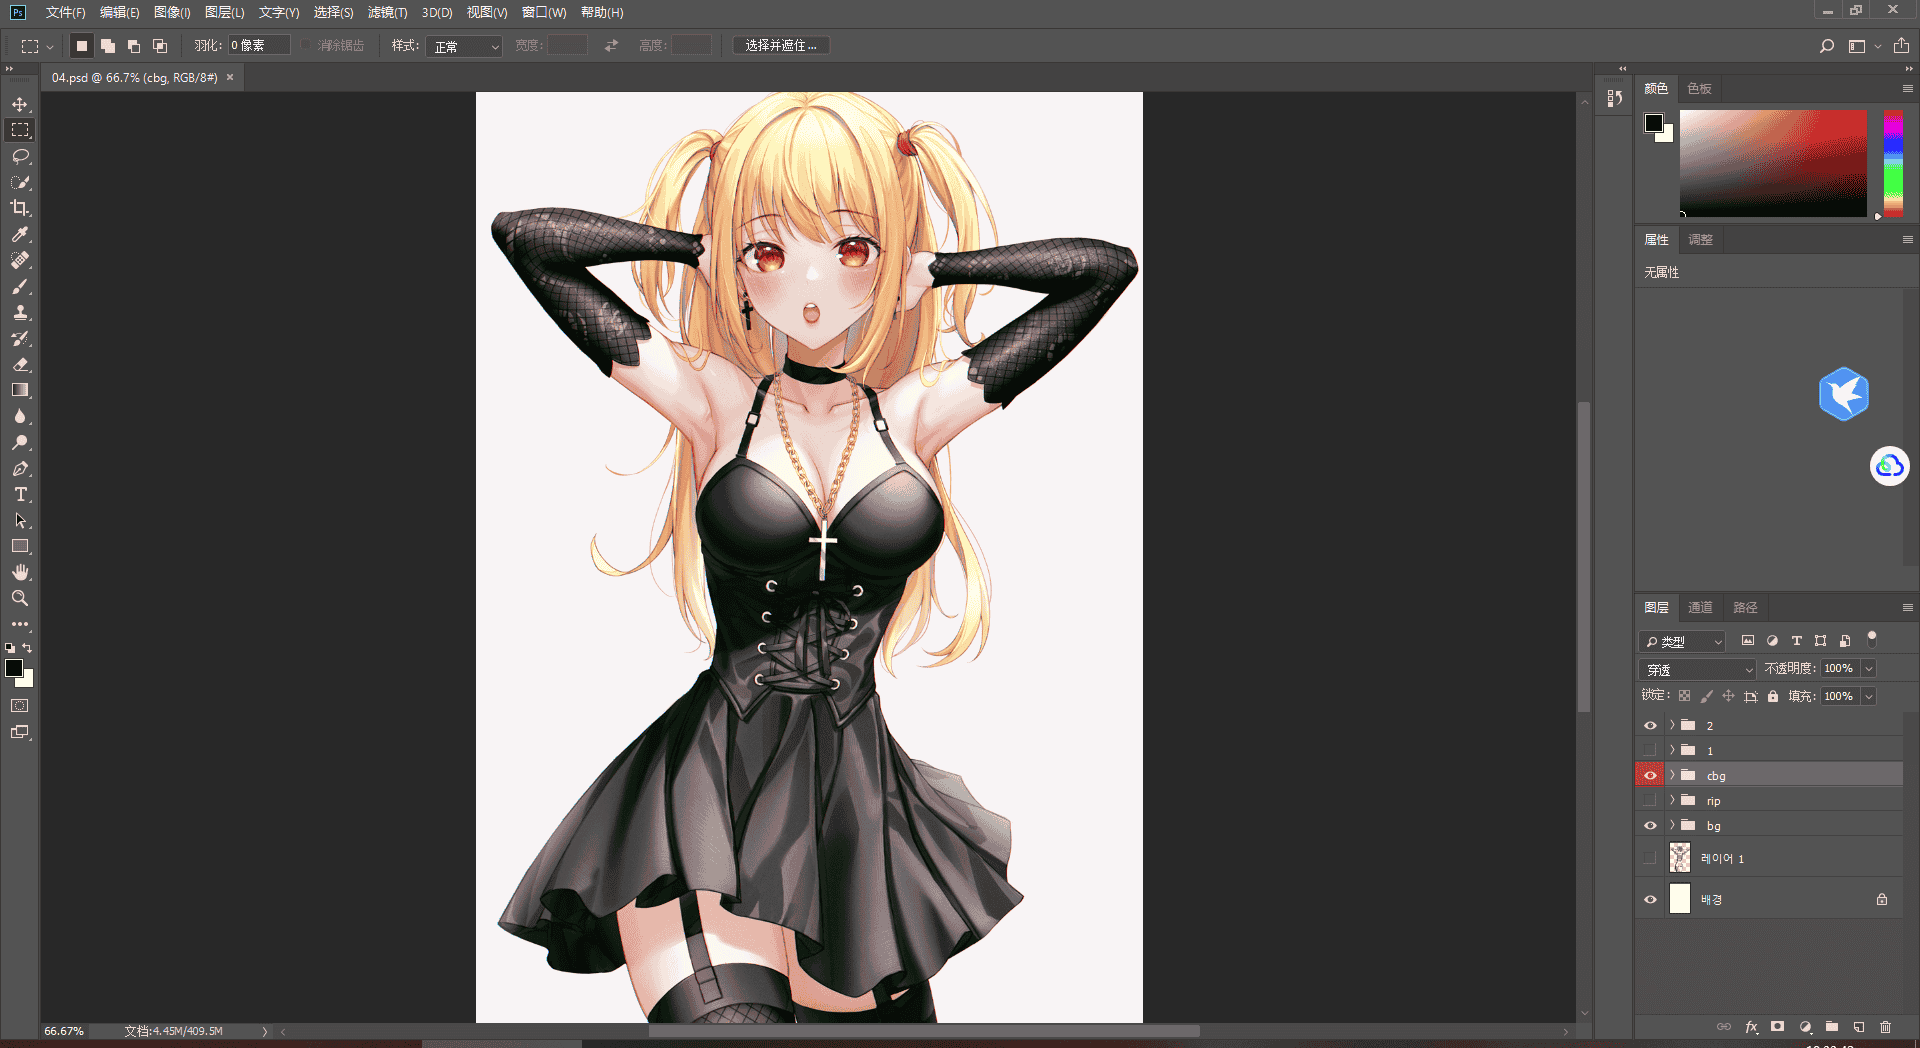This screenshot has width=1920, height=1048.
Task: Open the 文件(F) menu
Action: tap(65, 12)
